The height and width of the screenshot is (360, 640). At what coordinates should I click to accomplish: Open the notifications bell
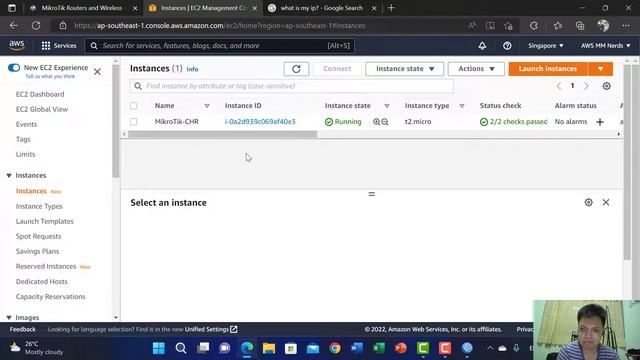point(482,46)
